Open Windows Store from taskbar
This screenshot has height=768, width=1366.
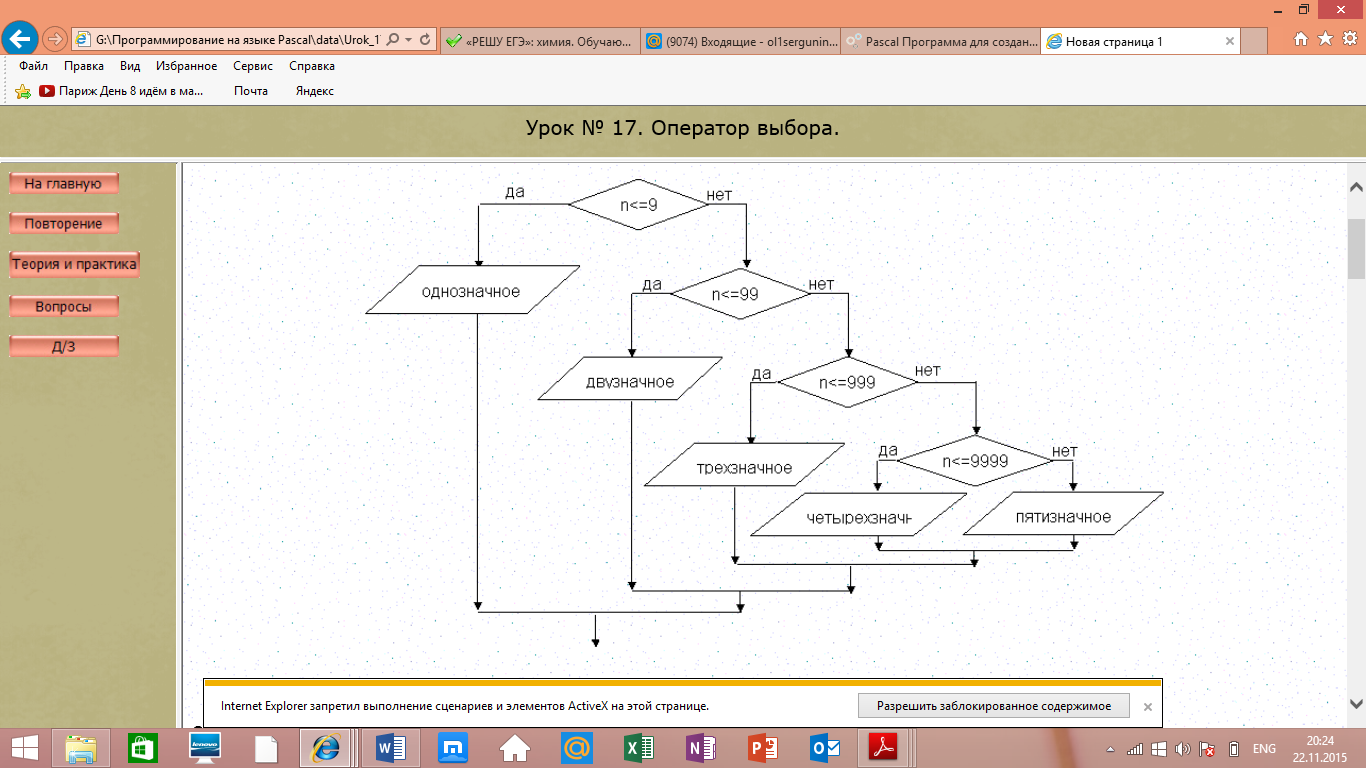click(143, 747)
